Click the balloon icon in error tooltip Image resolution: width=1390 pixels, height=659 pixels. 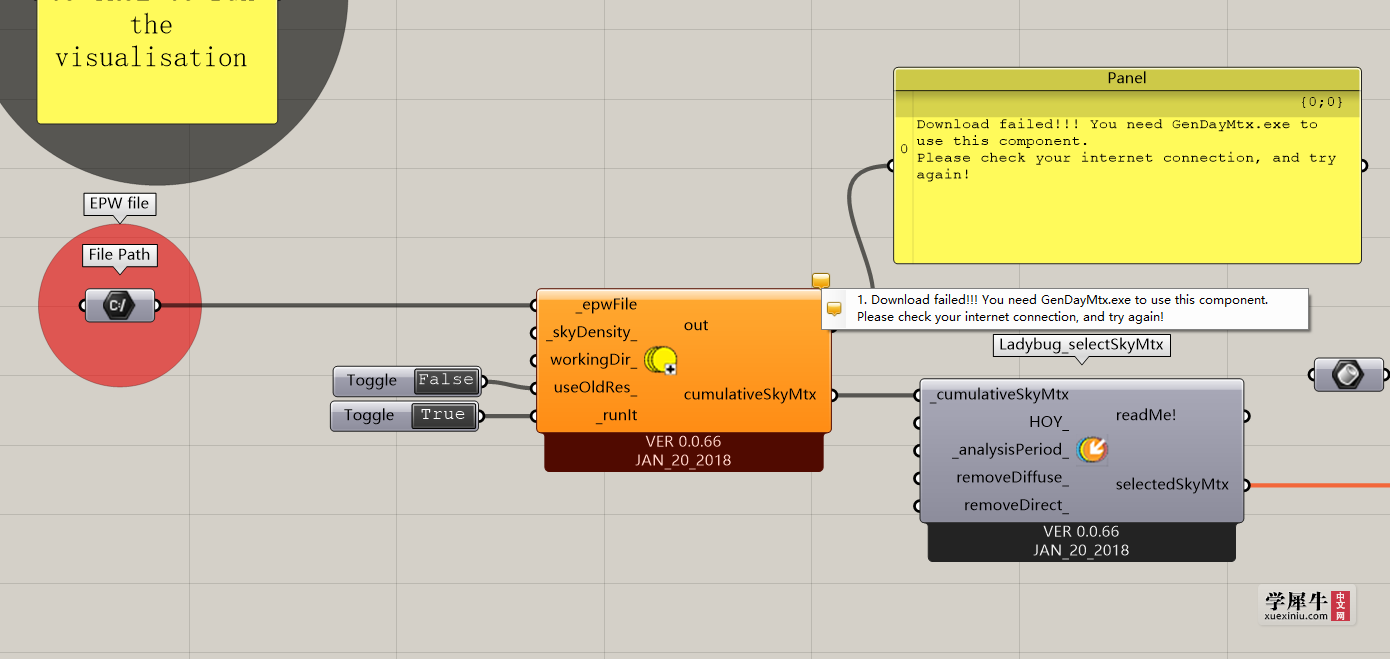(x=834, y=309)
